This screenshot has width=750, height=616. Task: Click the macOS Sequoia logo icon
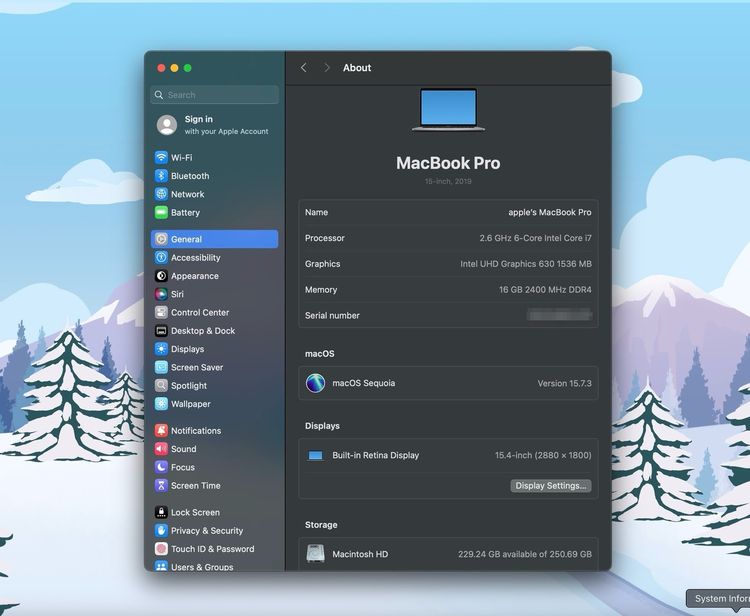tap(315, 383)
